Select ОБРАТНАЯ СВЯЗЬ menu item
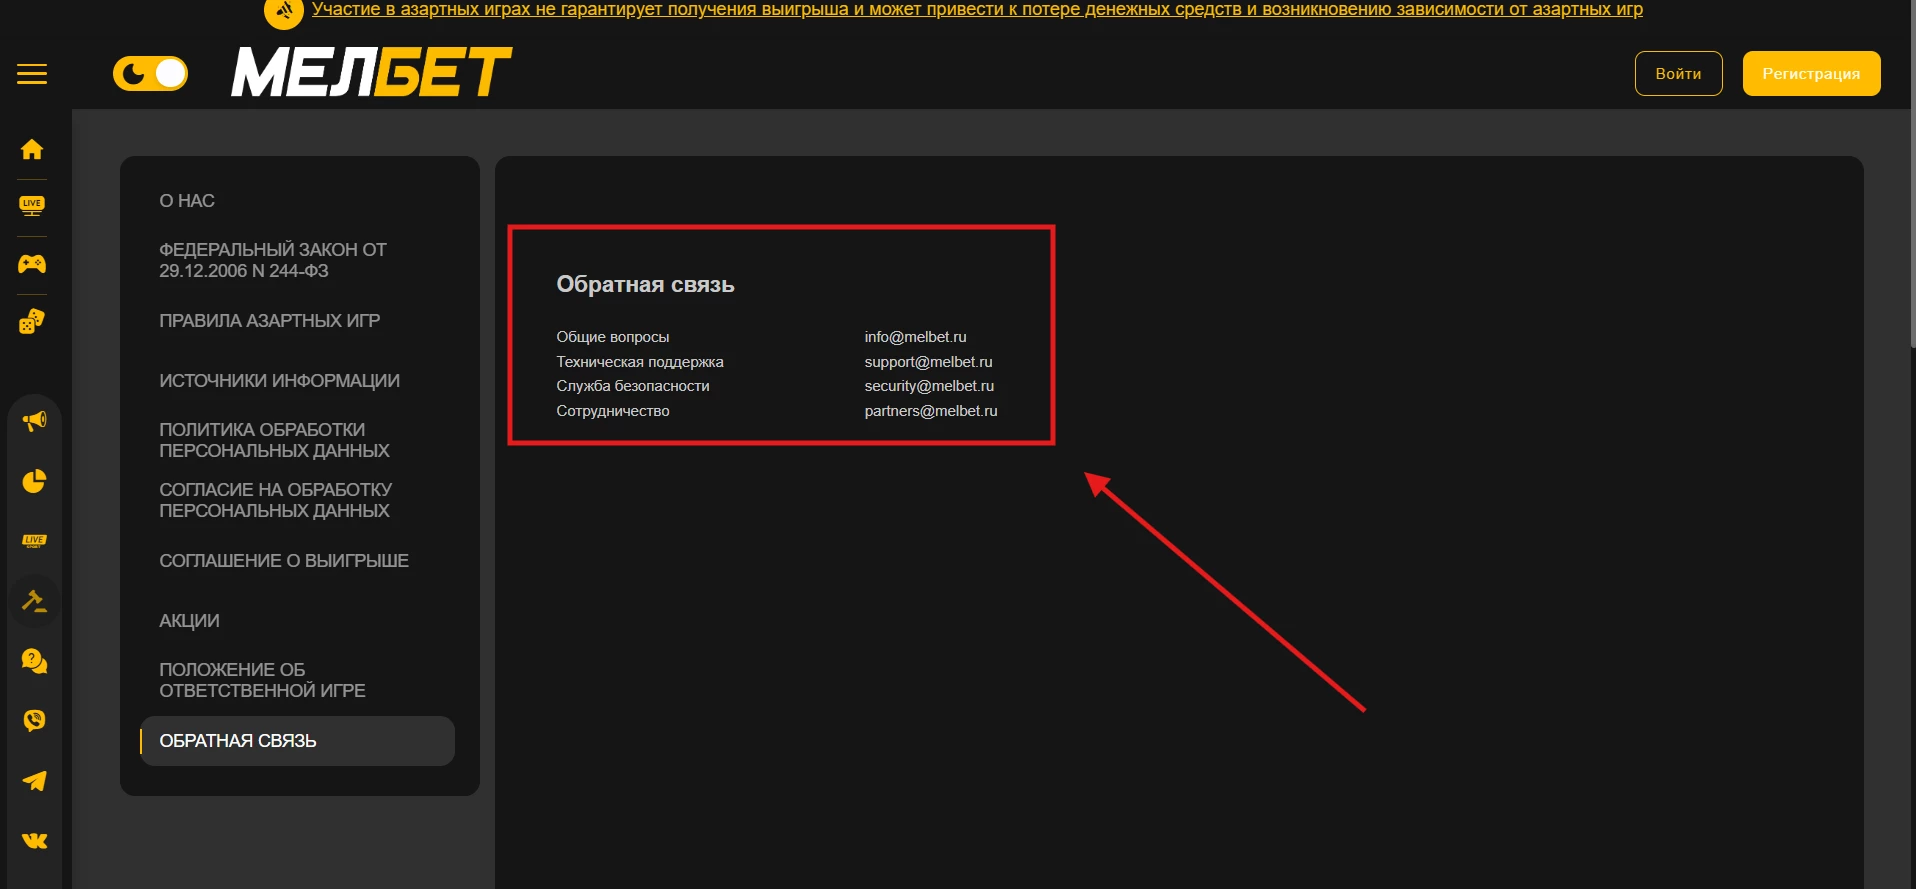1916x889 pixels. pyautogui.click(x=298, y=741)
